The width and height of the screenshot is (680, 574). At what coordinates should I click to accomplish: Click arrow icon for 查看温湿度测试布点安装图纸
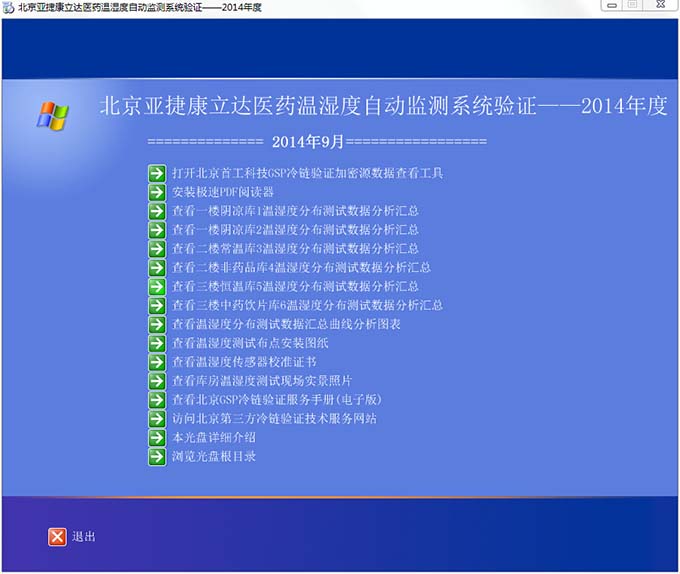click(157, 343)
